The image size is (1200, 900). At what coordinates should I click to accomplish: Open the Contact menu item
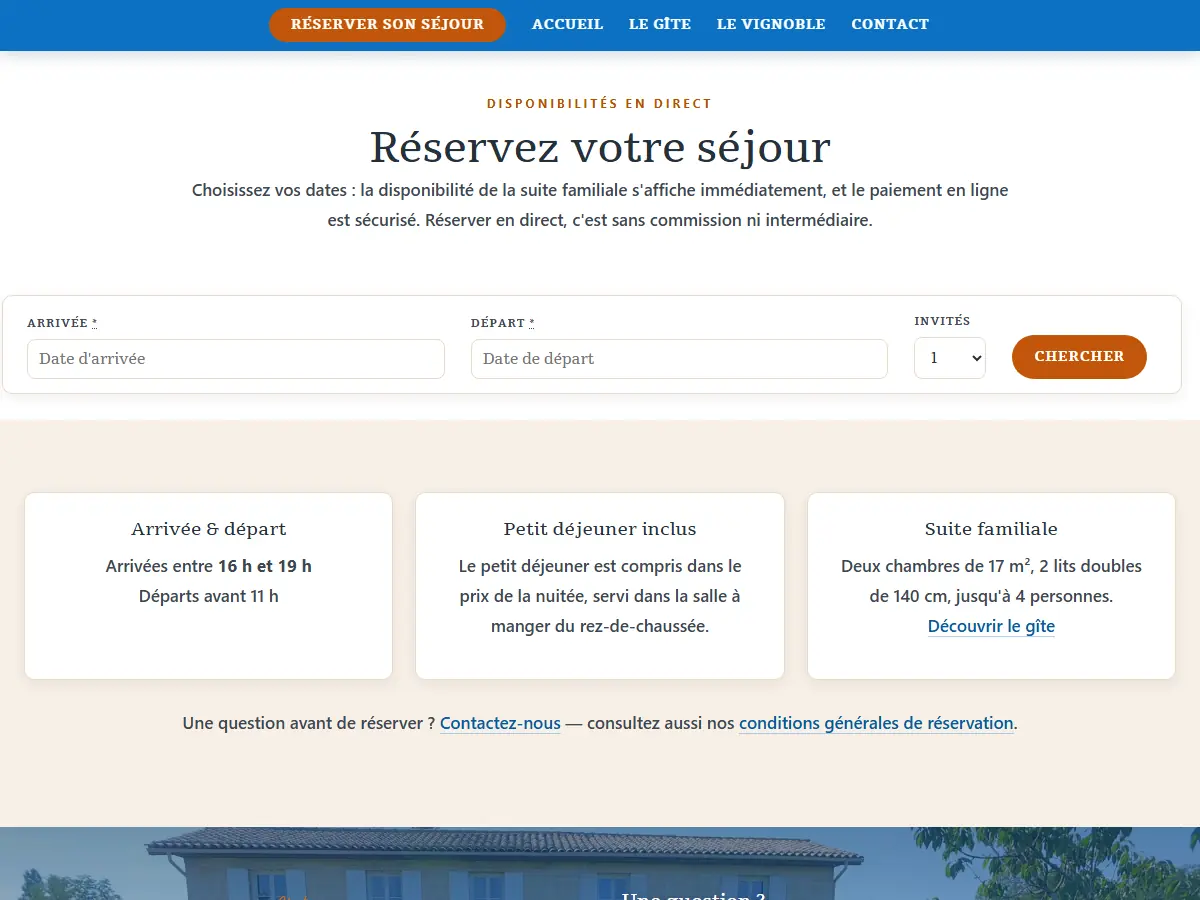[890, 25]
